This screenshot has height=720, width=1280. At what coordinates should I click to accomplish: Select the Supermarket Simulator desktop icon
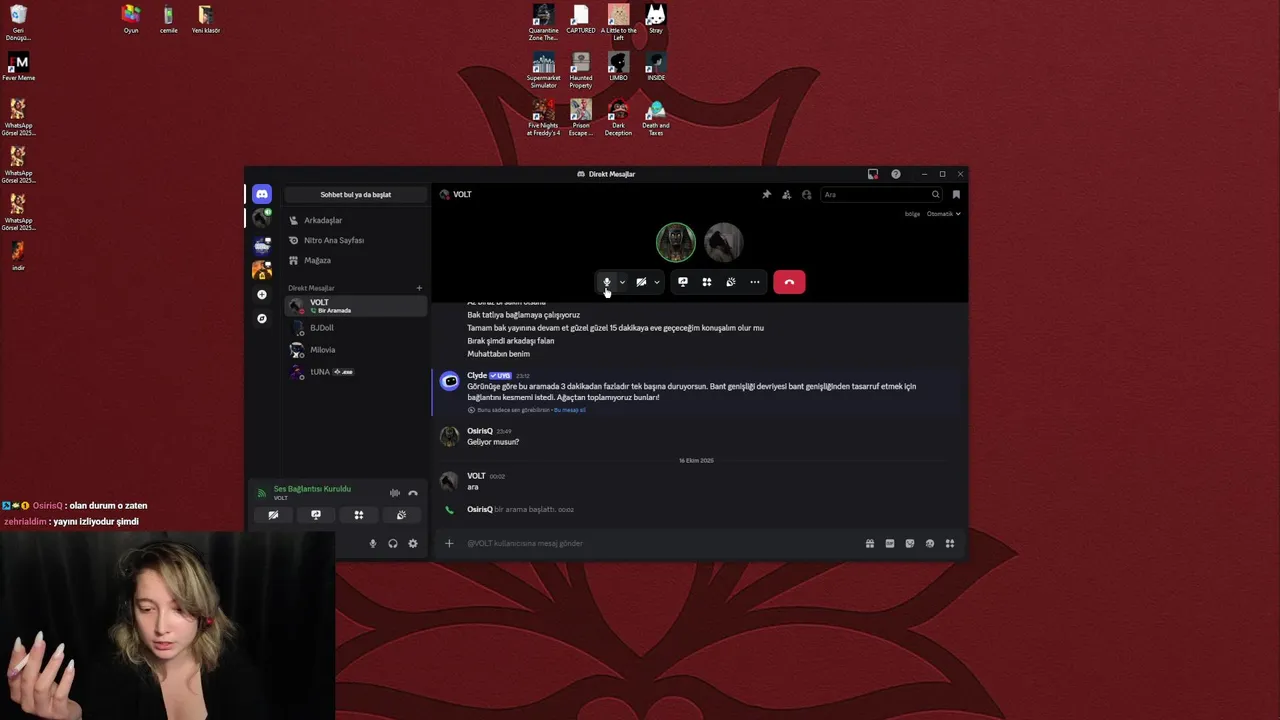pos(544,70)
